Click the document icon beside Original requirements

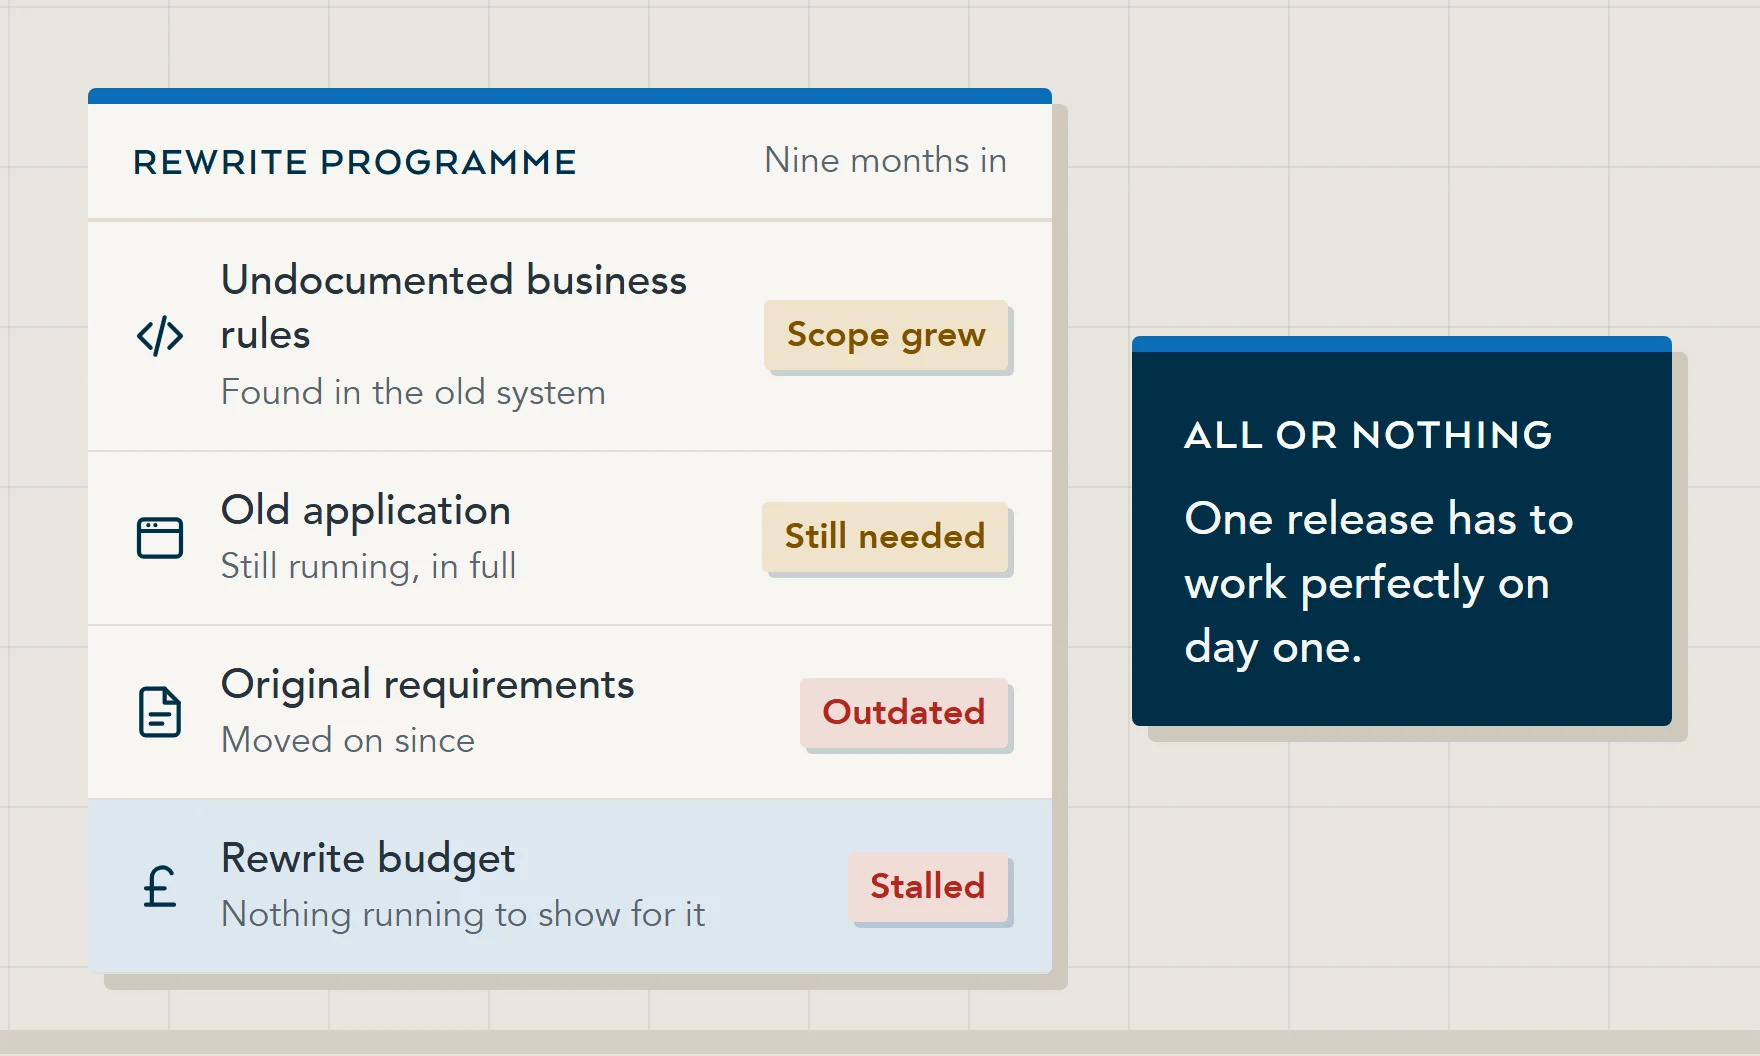click(x=160, y=712)
